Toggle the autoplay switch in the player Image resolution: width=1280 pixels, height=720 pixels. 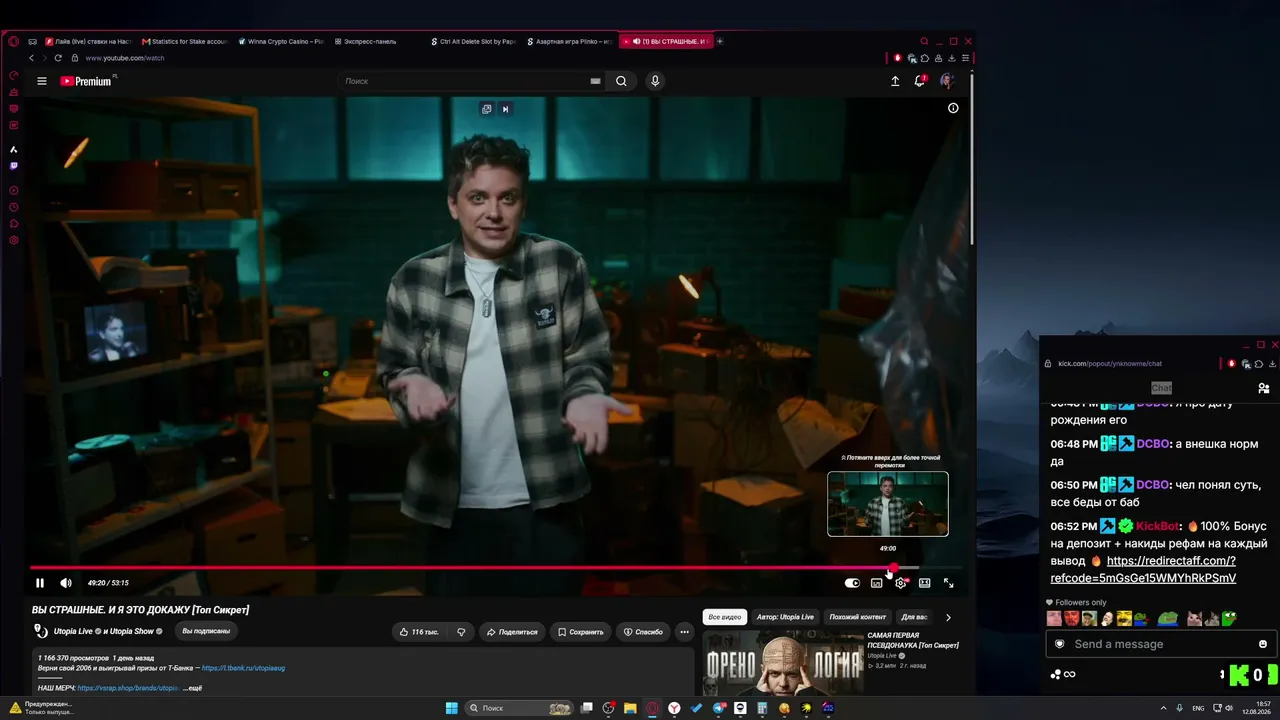[852, 583]
